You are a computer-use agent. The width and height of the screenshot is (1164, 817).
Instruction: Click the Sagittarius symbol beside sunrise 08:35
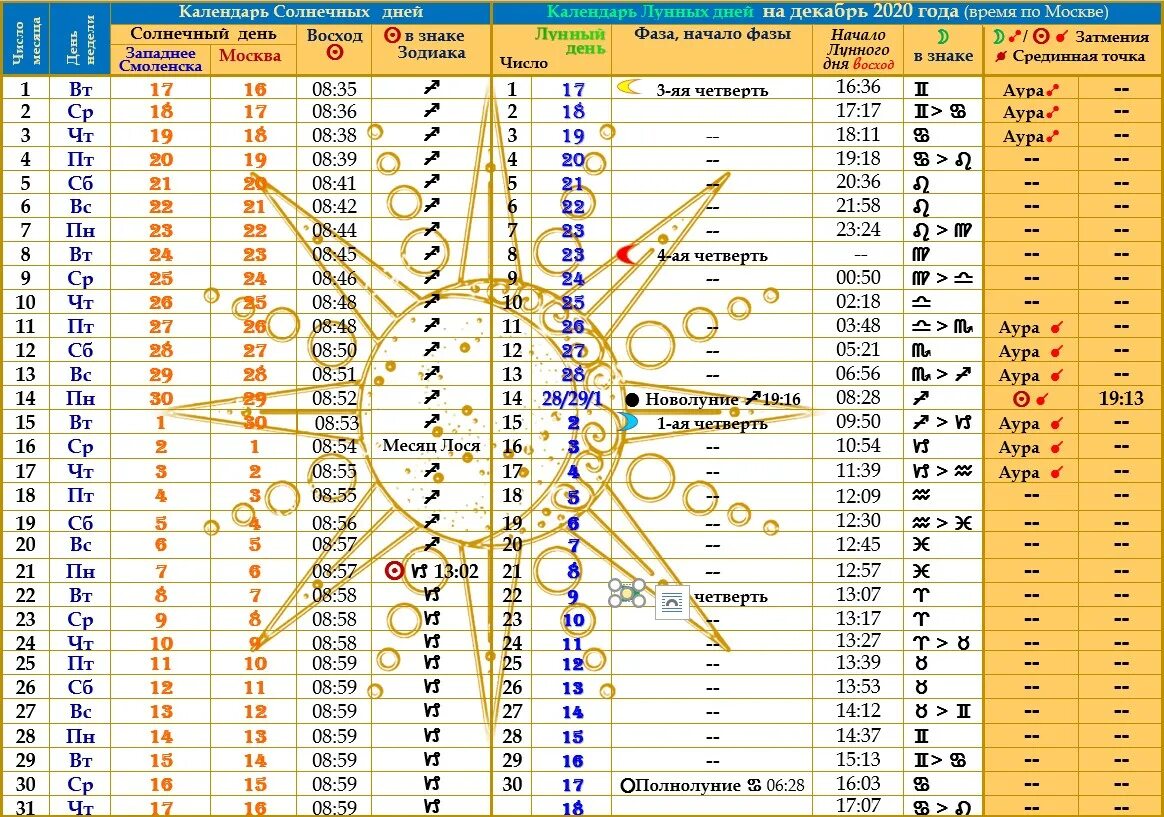(x=431, y=88)
